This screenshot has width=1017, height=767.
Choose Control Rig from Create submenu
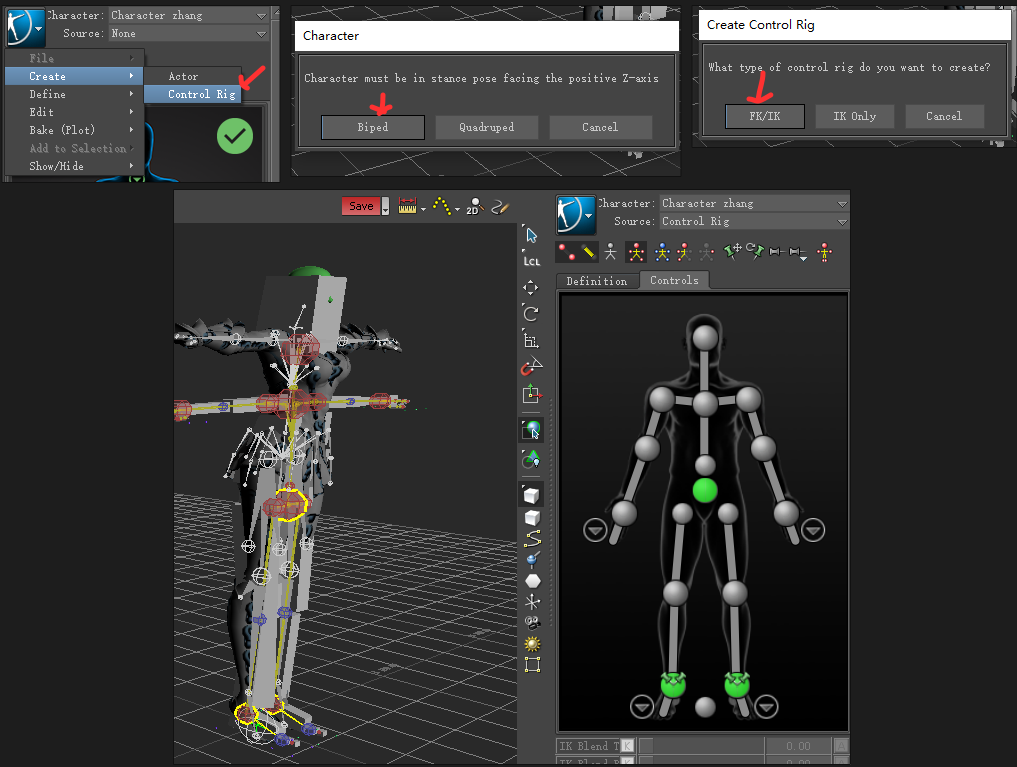click(x=202, y=94)
